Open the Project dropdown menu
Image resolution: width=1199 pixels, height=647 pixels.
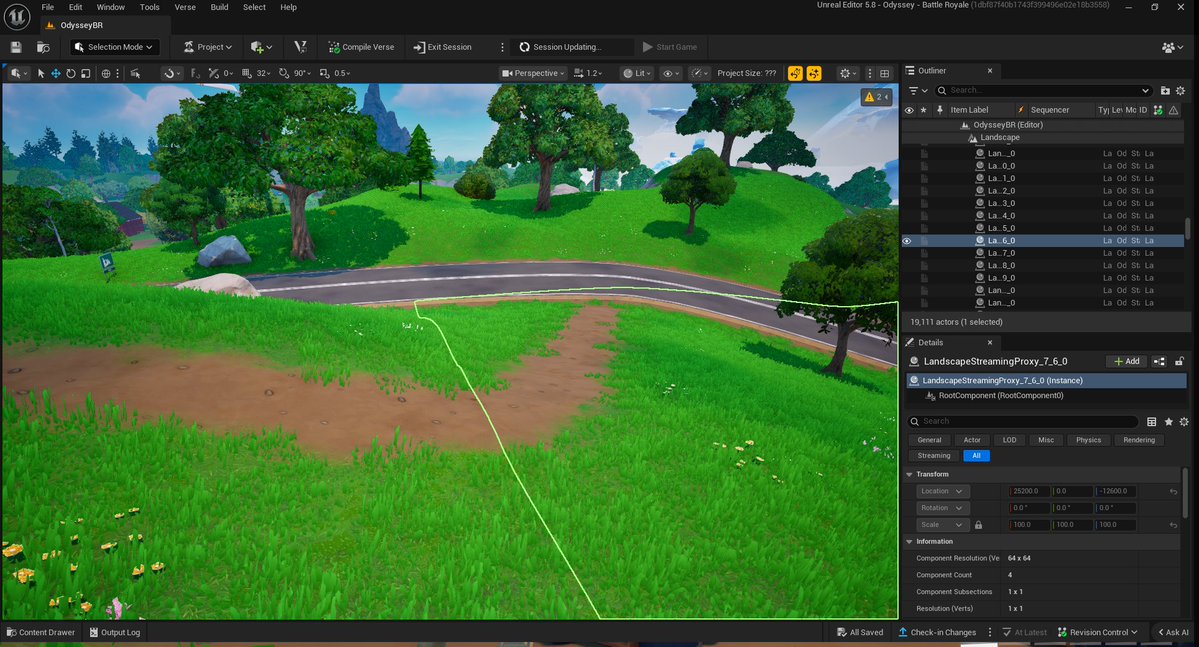pyautogui.click(x=207, y=47)
